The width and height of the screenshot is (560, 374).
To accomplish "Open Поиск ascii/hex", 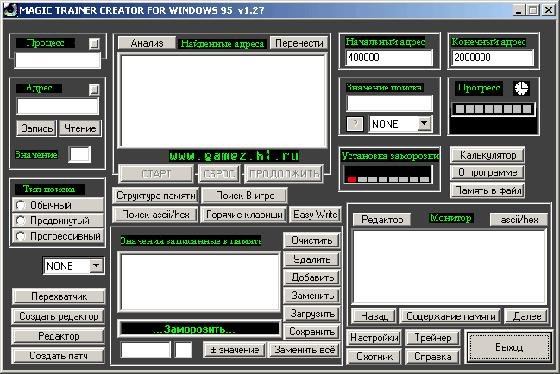I will (155, 214).
